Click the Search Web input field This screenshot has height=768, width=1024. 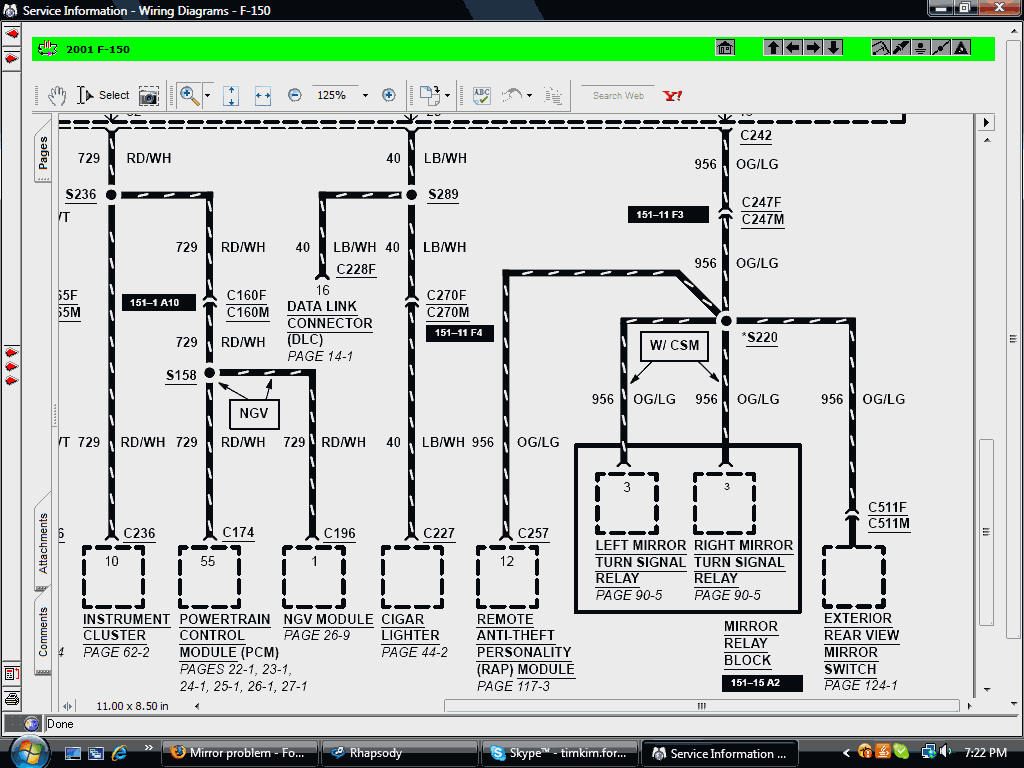[618, 96]
